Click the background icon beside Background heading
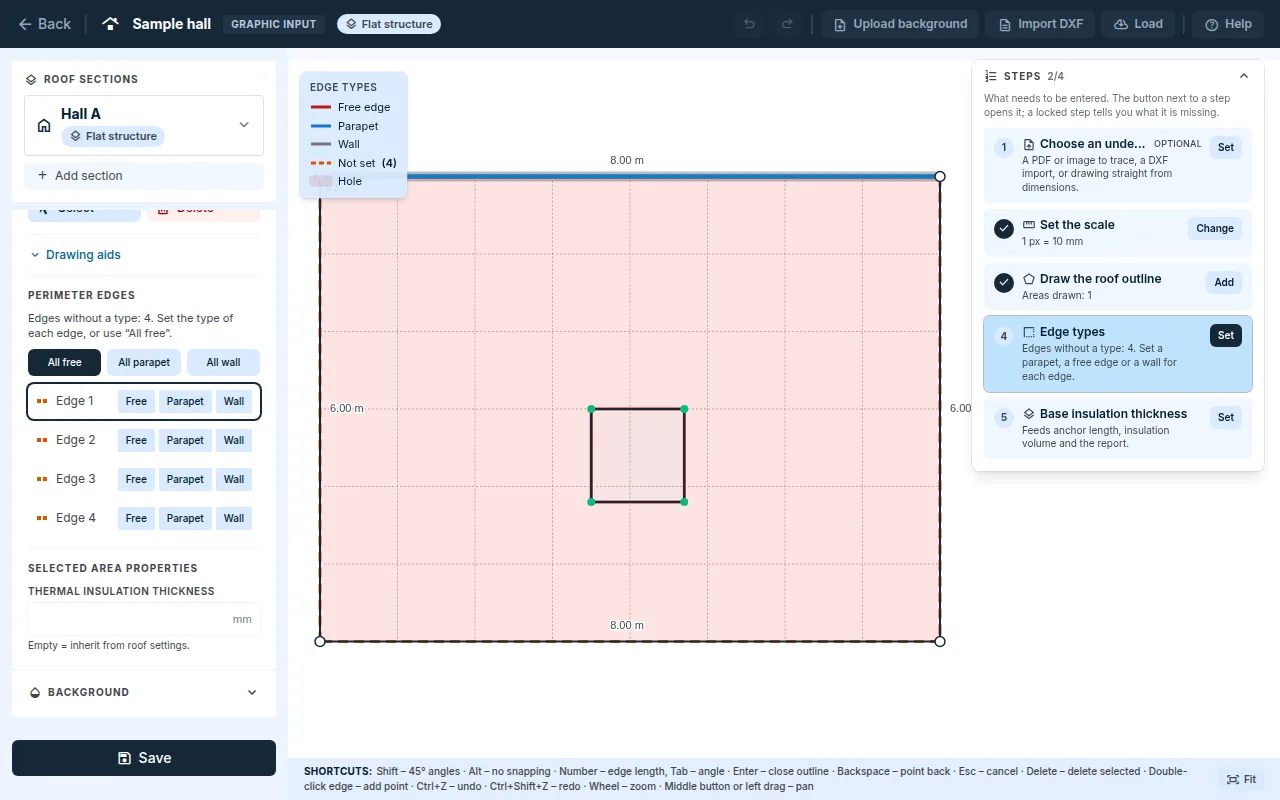Viewport: 1280px width, 800px height. 35,692
